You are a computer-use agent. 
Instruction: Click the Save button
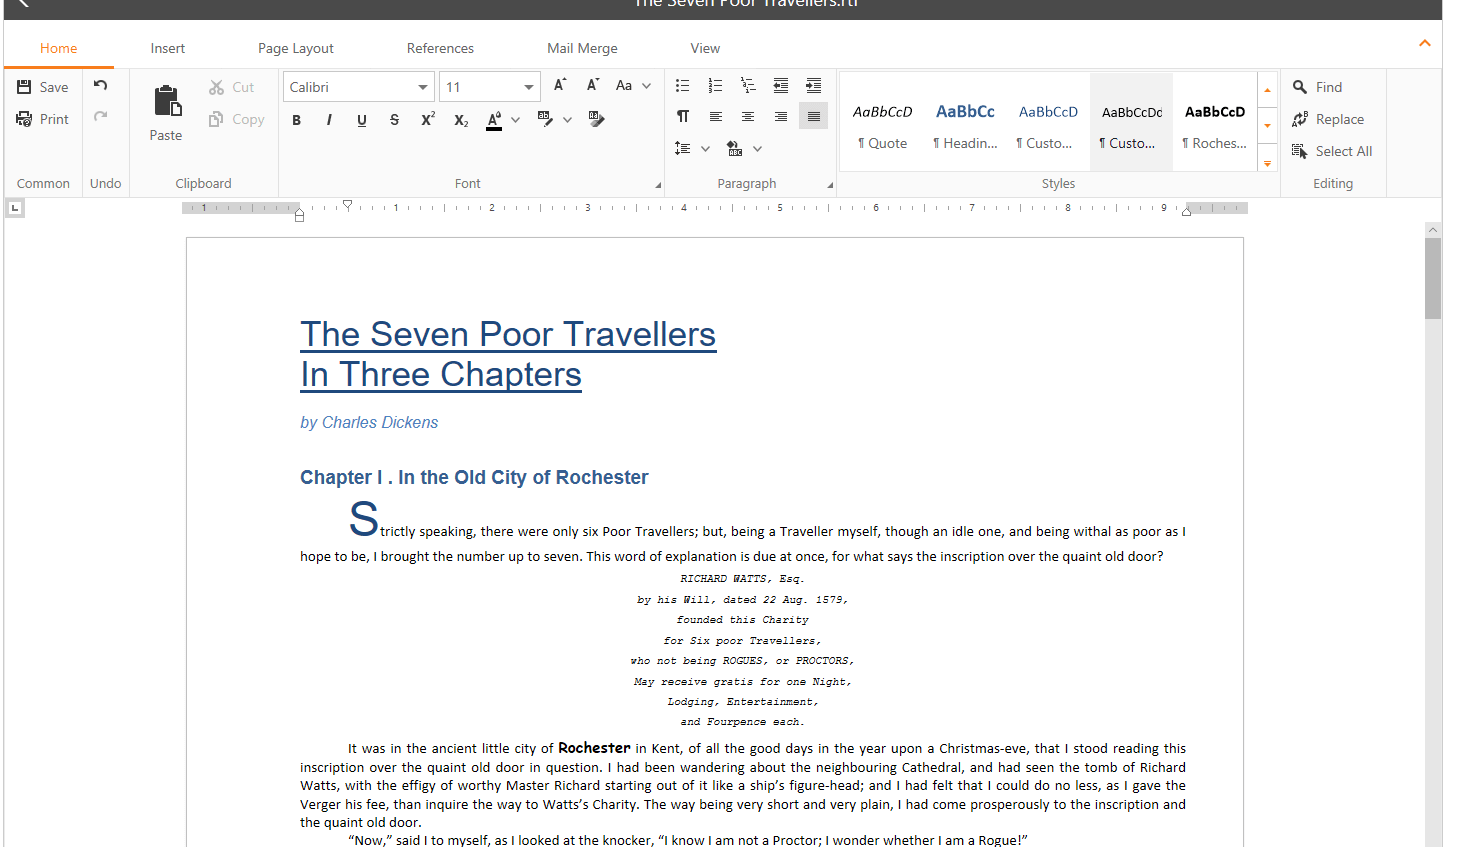pyautogui.click(x=43, y=87)
